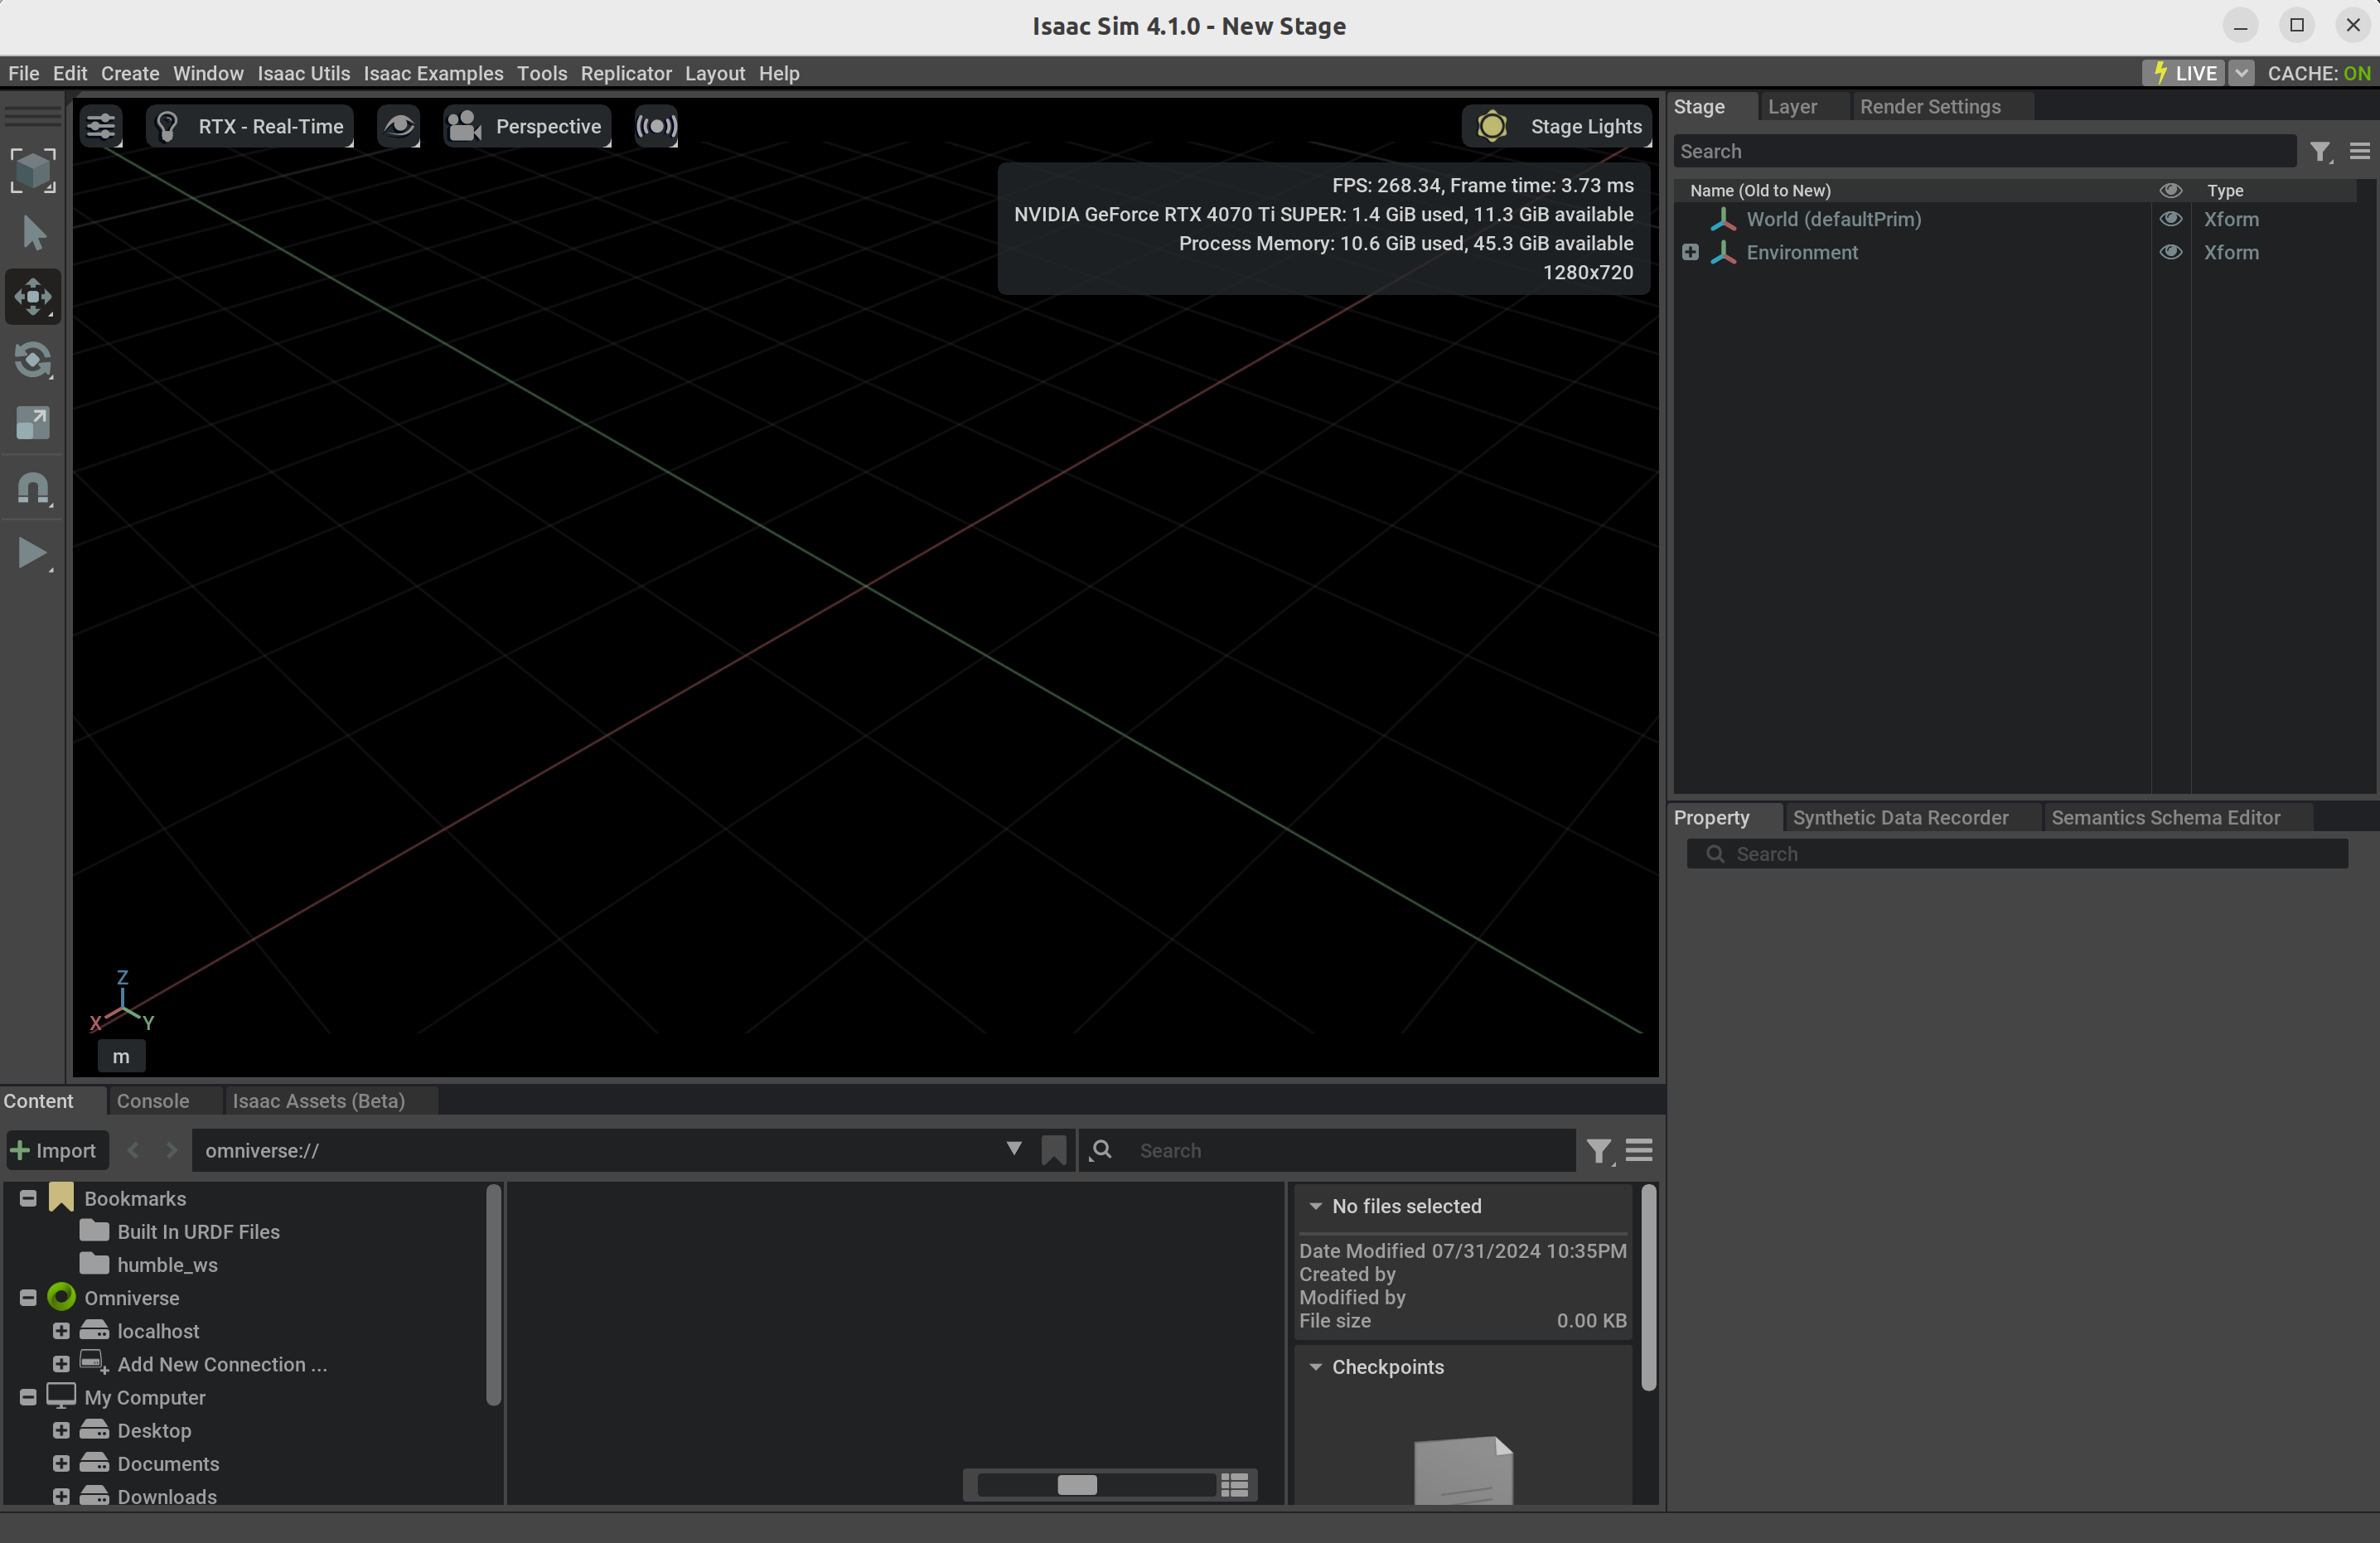Click the bookmark icon in the path bar
Screen dimensions: 2380x1543
tap(1053, 1150)
